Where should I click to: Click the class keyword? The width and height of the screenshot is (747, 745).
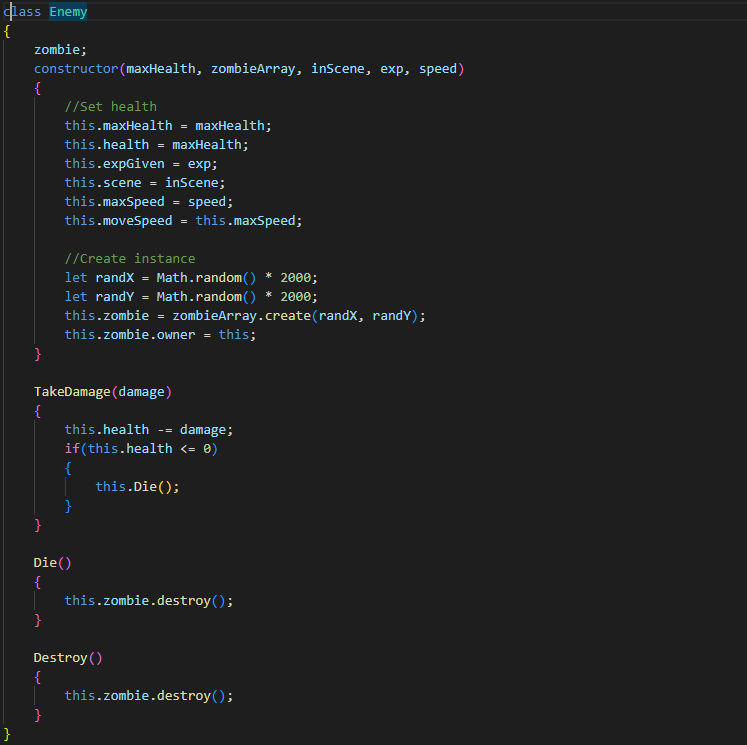click(x=22, y=11)
